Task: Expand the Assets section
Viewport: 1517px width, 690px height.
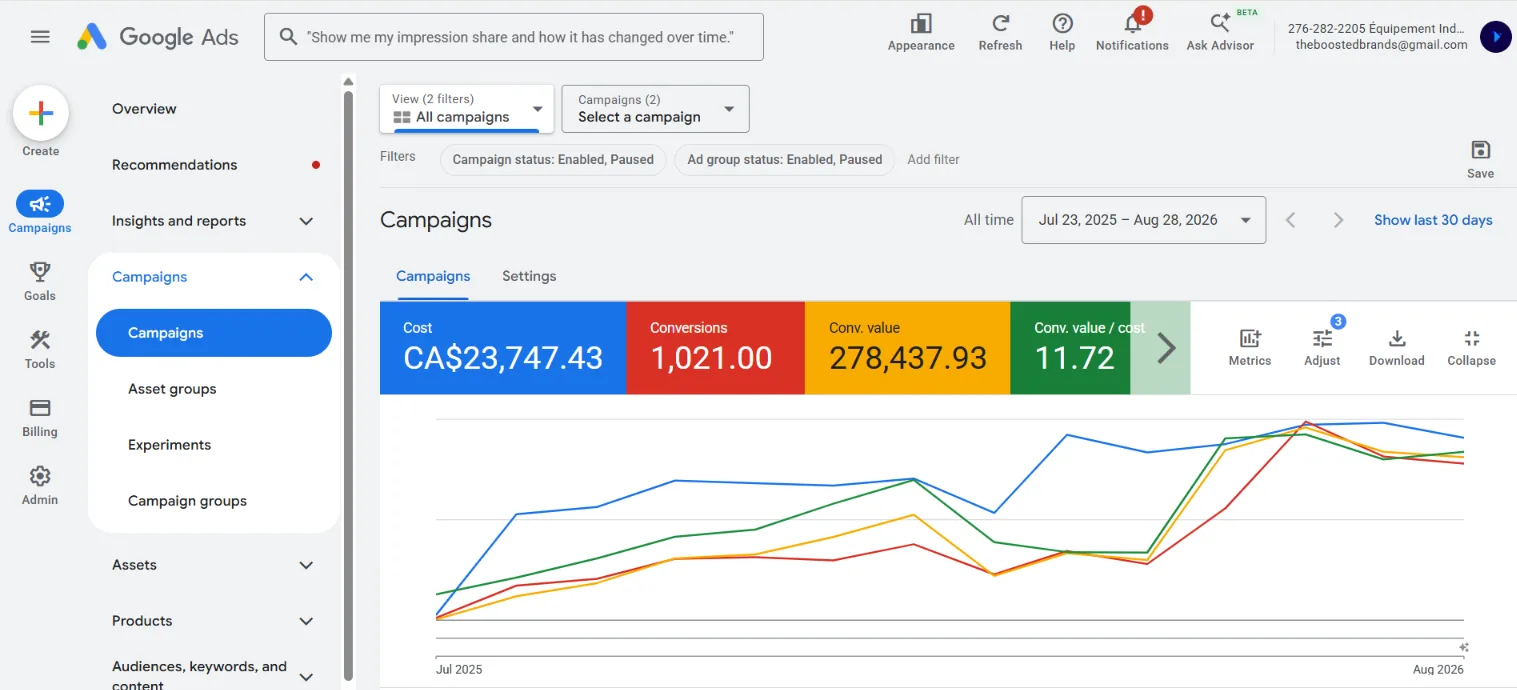Action: point(307,565)
